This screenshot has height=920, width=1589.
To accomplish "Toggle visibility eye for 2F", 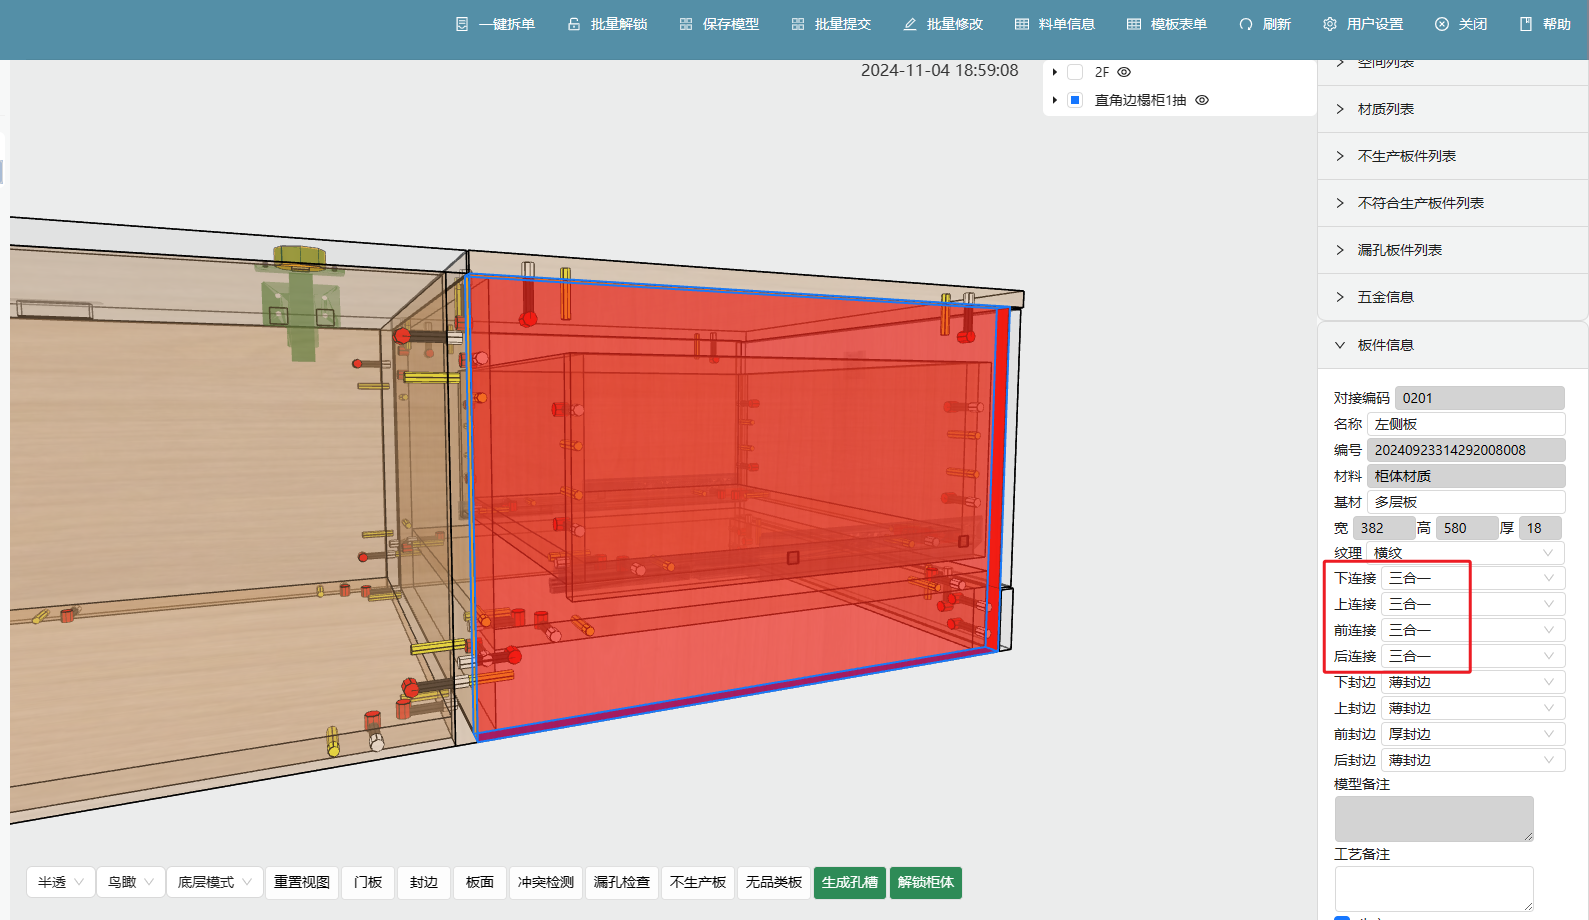I will [1124, 72].
